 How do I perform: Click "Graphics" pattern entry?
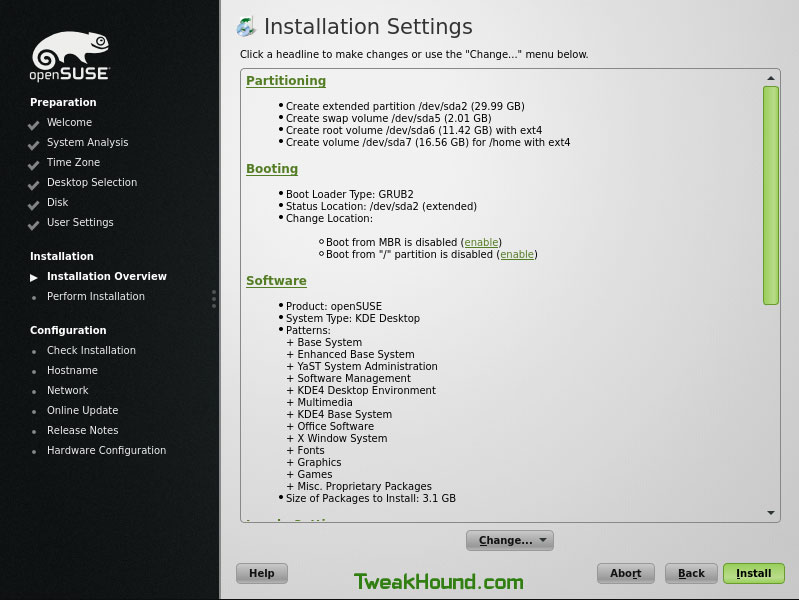[319, 462]
